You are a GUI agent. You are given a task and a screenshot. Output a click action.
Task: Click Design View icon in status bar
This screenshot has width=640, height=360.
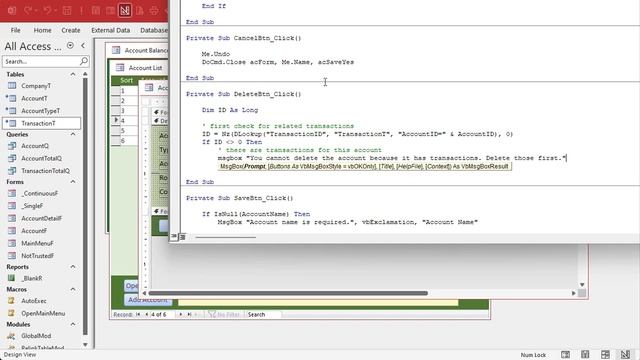(625, 354)
